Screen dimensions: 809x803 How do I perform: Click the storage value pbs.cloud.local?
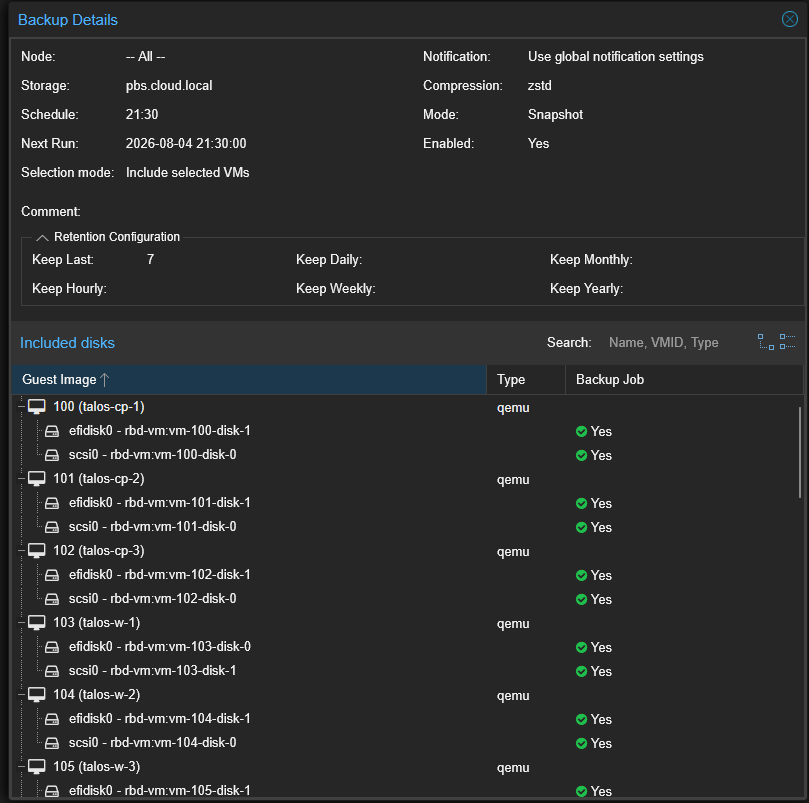click(x=169, y=86)
